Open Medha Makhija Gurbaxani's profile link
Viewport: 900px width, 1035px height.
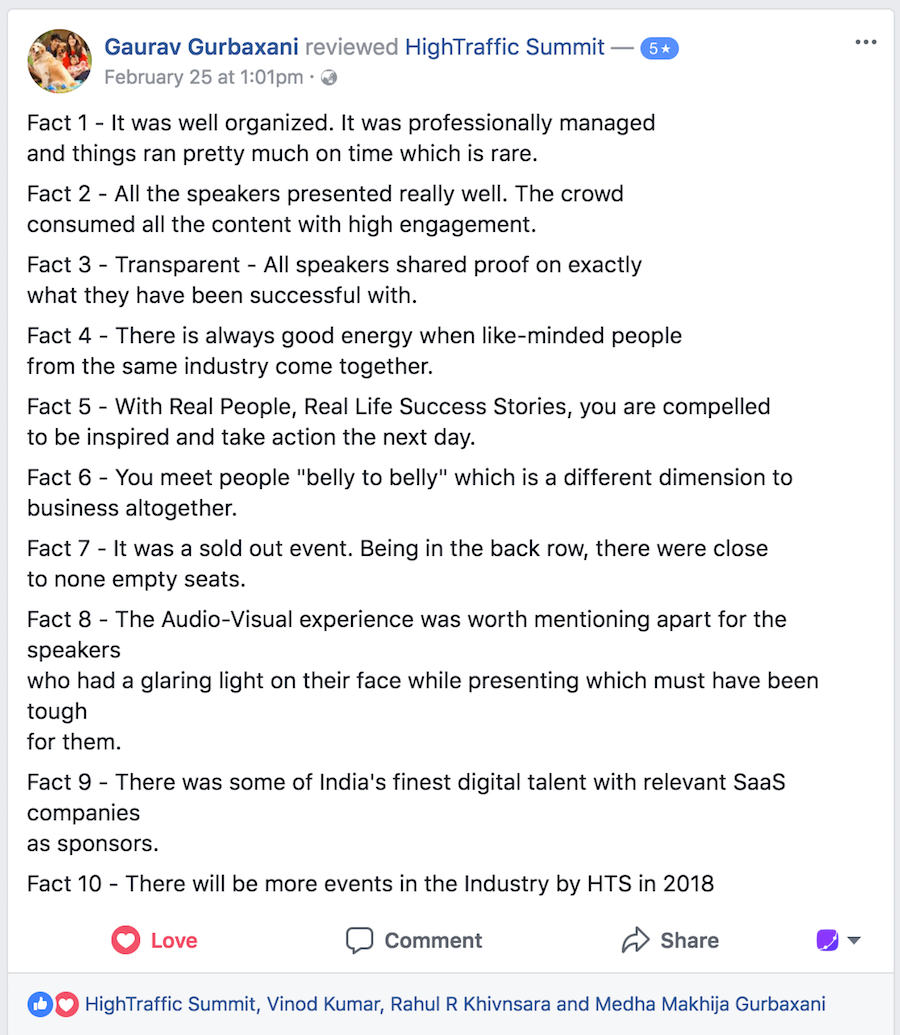710,1004
